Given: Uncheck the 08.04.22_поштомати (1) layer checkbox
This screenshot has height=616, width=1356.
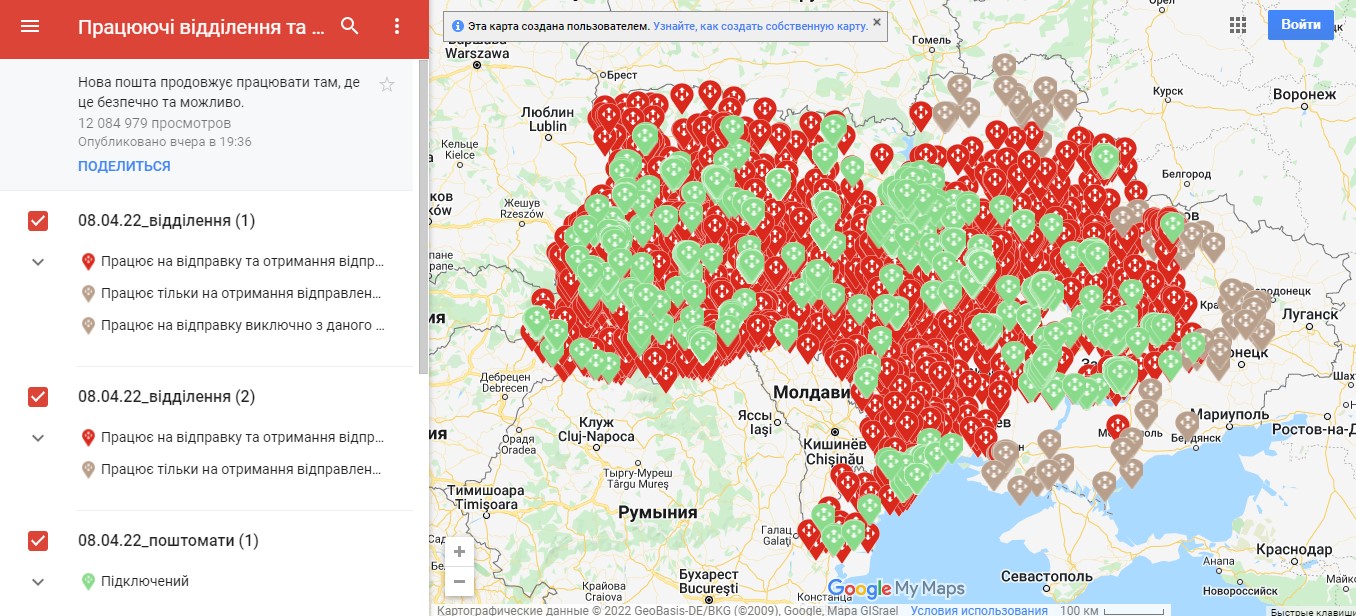Looking at the screenshot, I should click(x=38, y=541).
